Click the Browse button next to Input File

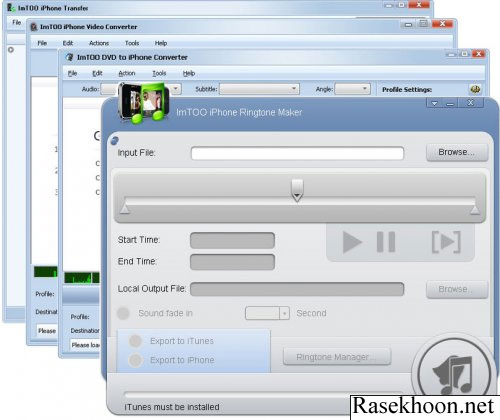[456, 152]
